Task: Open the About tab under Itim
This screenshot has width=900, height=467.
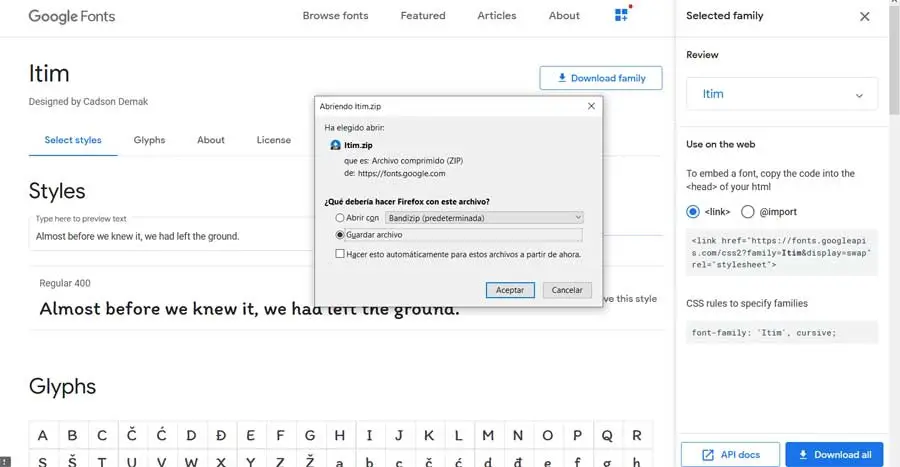Action: pyautogui.click(x=211, y=140)
